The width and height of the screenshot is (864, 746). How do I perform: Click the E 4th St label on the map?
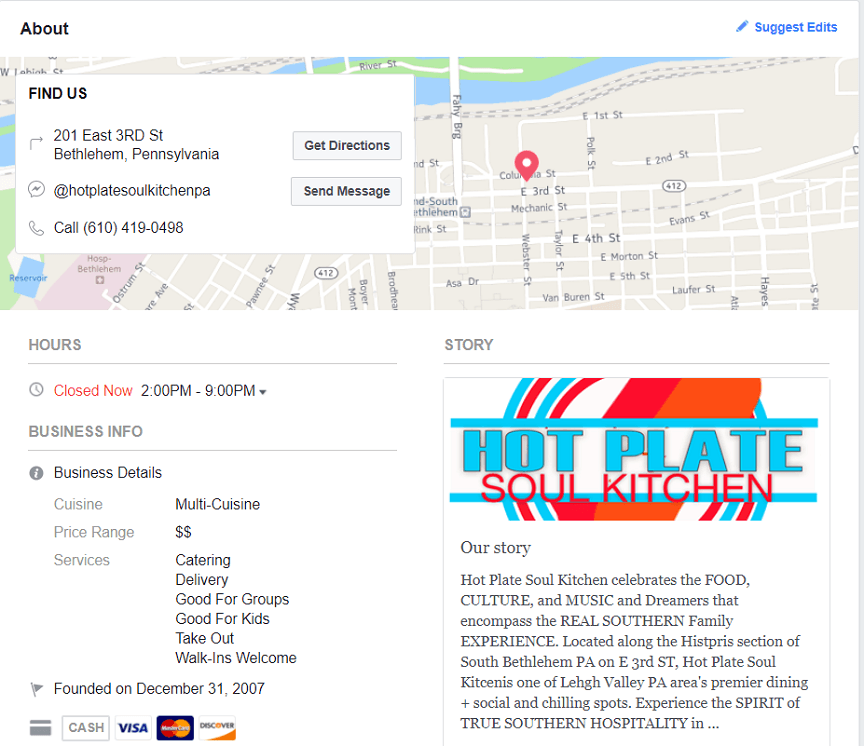click(596, 239)
